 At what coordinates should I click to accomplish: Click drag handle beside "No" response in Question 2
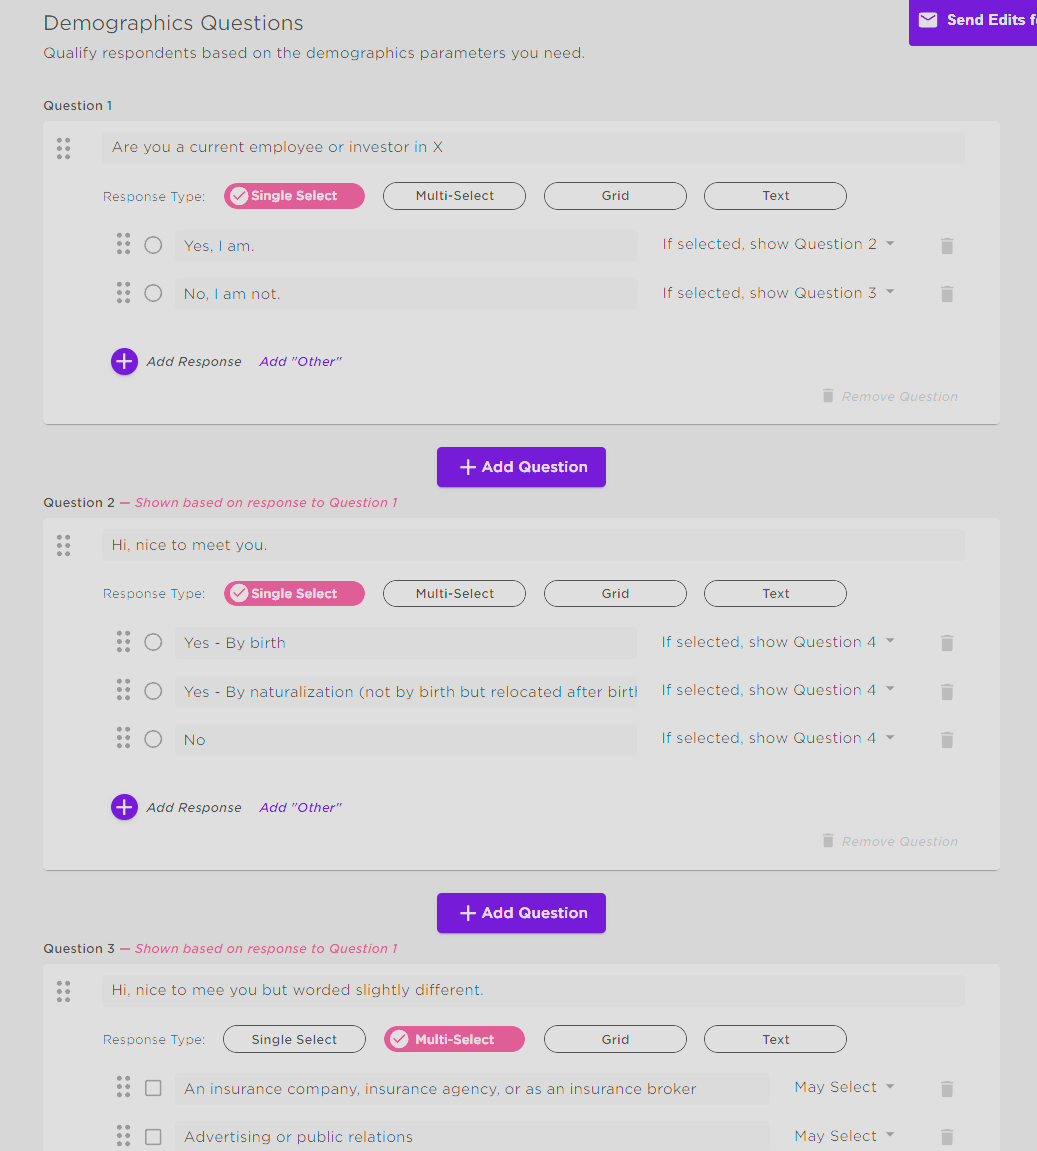tap(123, 738)
